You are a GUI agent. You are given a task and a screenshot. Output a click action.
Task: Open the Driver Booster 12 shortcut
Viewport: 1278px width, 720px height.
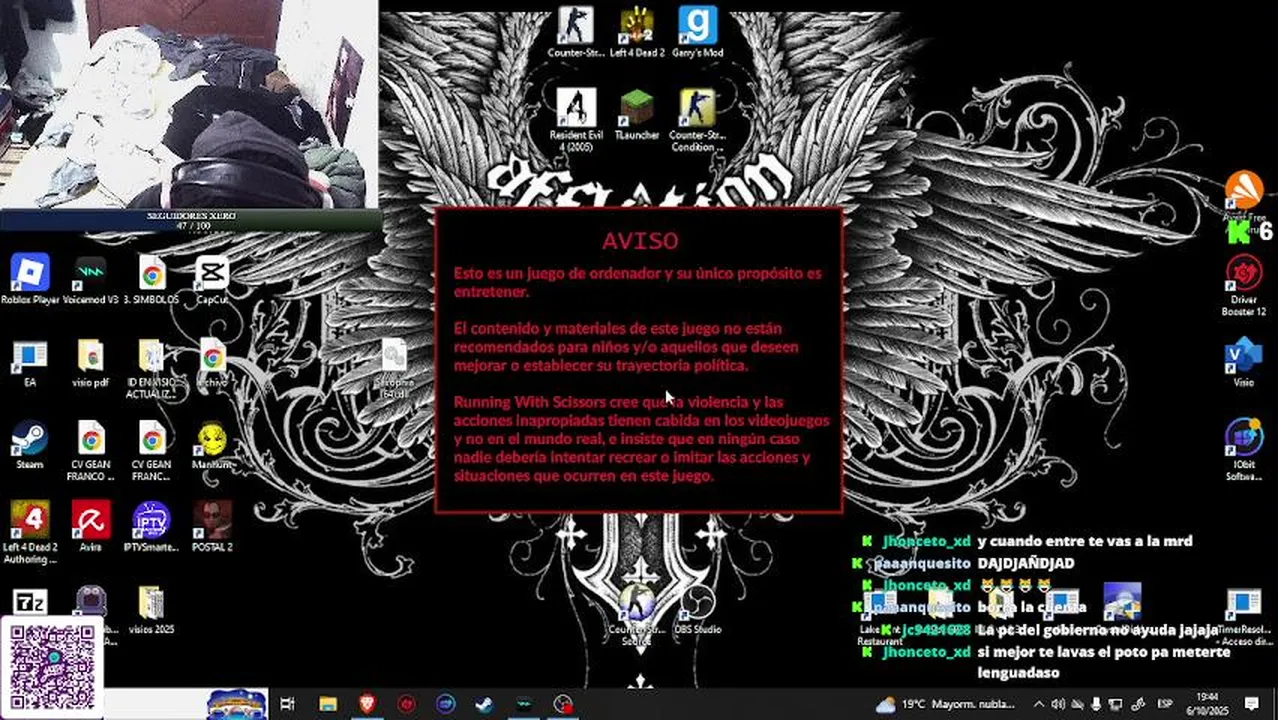coord(1244,287)
